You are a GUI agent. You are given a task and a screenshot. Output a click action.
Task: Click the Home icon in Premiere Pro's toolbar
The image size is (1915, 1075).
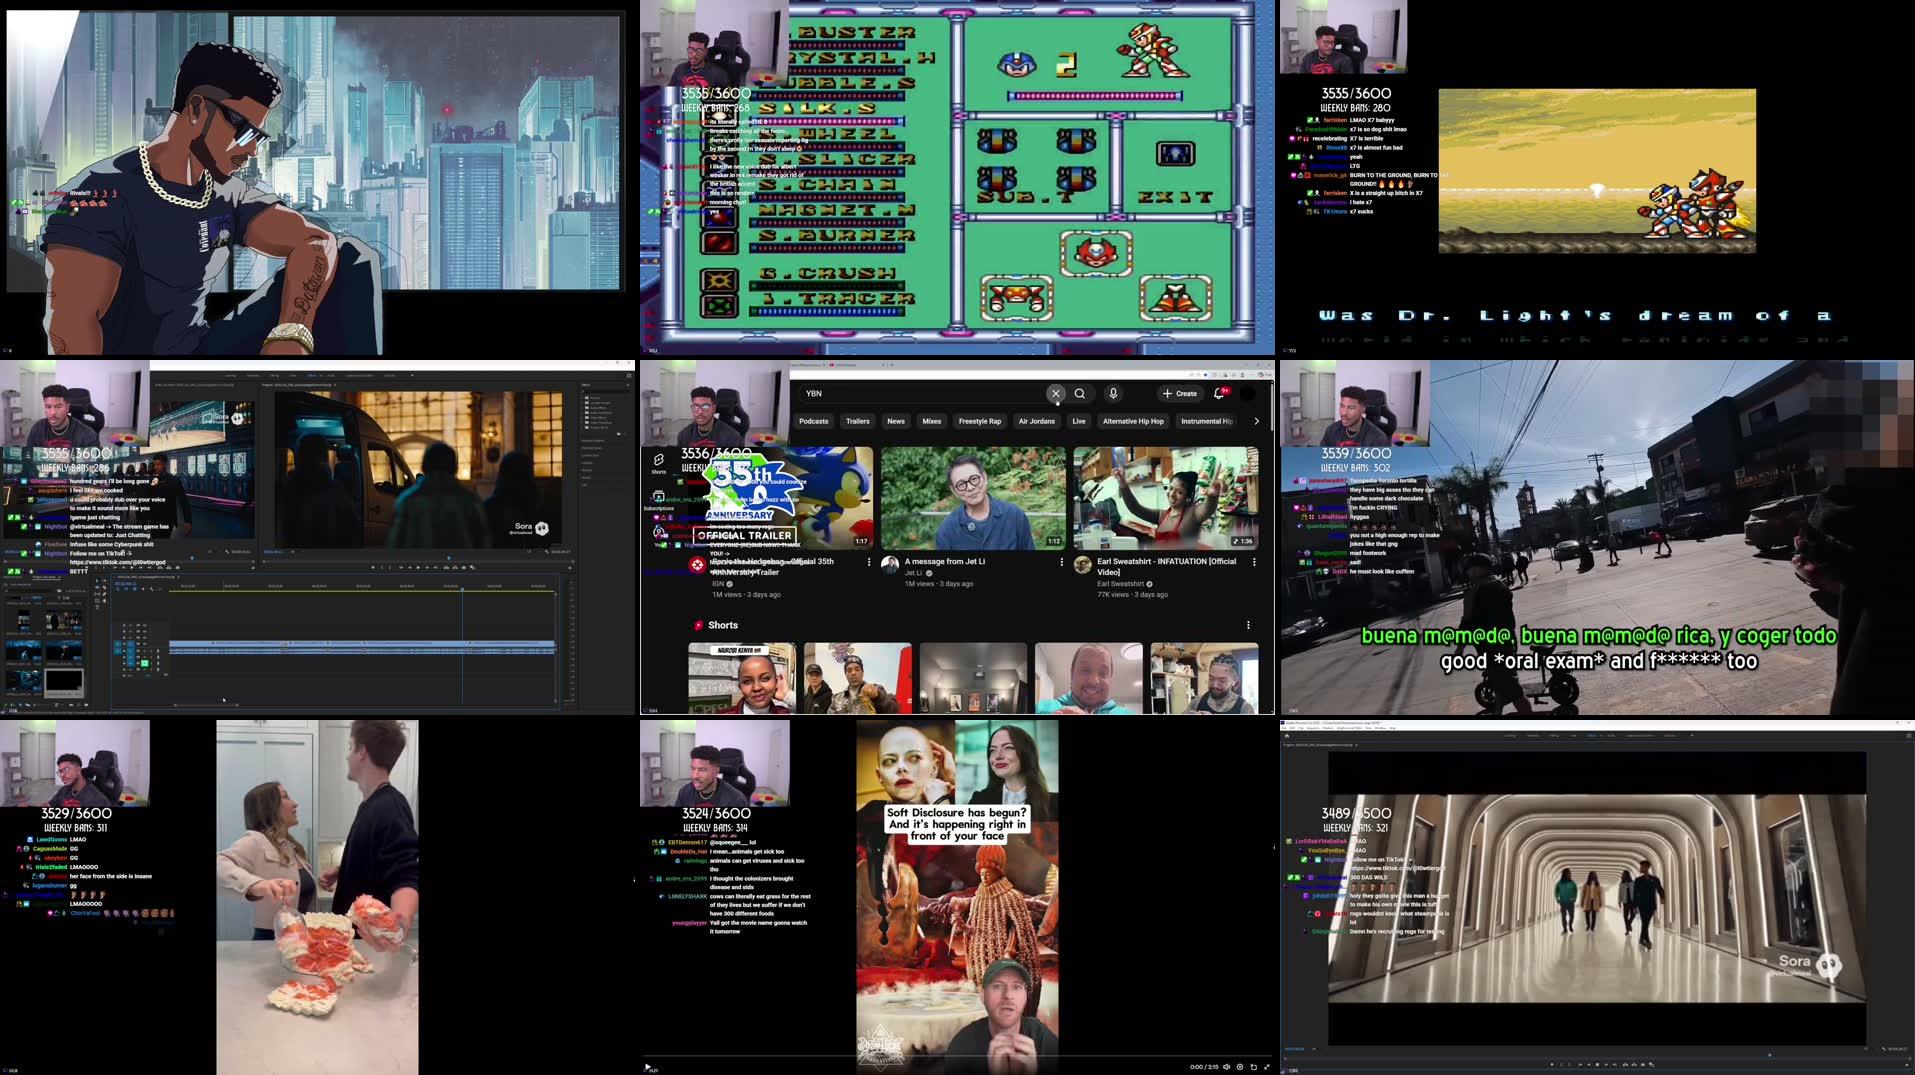(1287, 735)
